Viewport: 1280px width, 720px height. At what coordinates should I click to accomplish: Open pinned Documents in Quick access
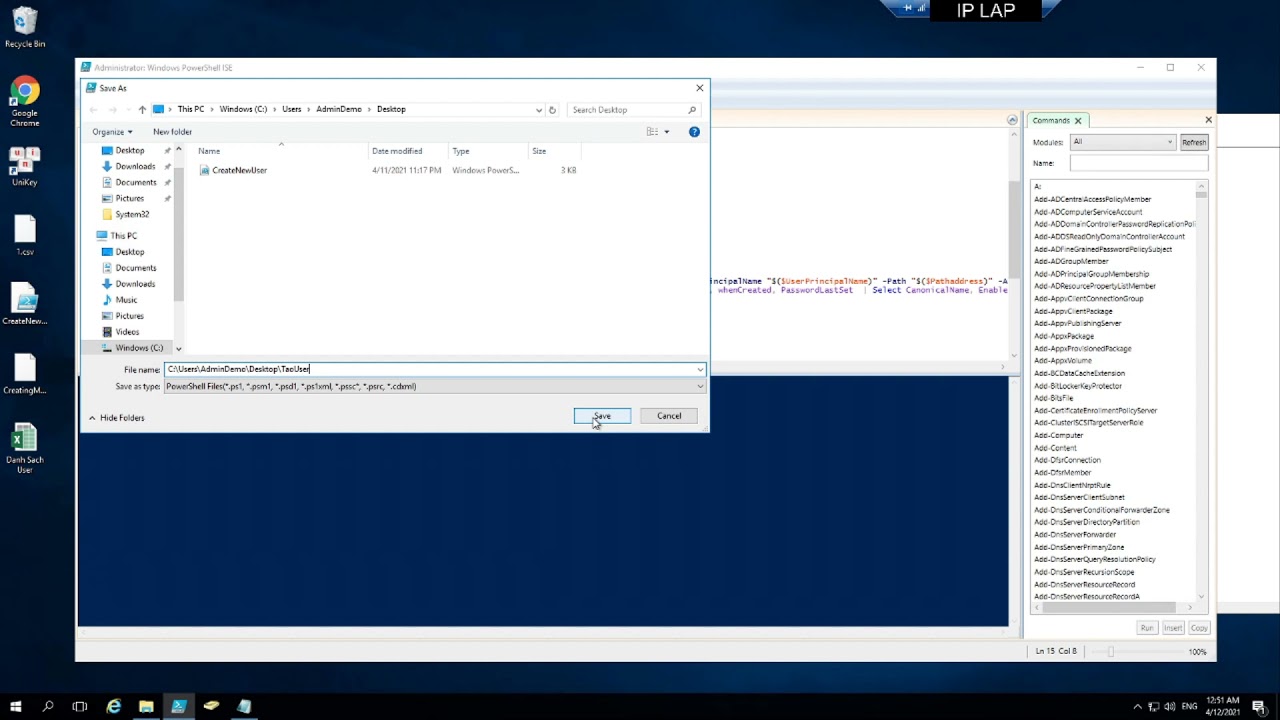(x=136, y=182)
